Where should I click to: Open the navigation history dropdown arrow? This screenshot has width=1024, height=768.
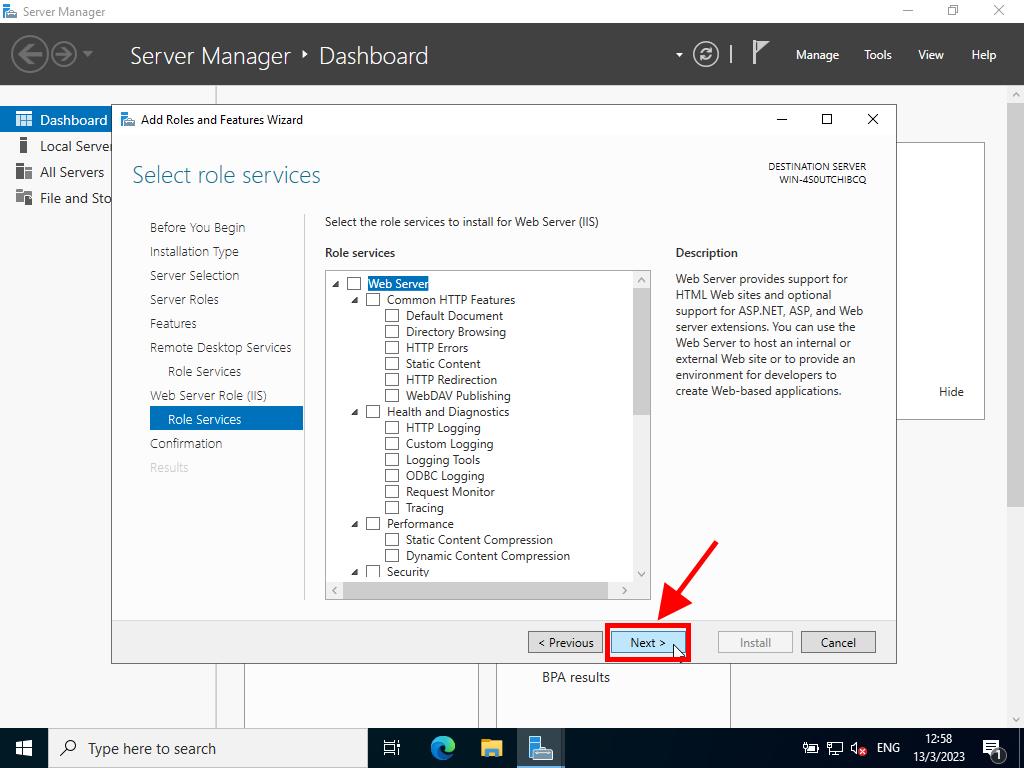tap(88, 54)
